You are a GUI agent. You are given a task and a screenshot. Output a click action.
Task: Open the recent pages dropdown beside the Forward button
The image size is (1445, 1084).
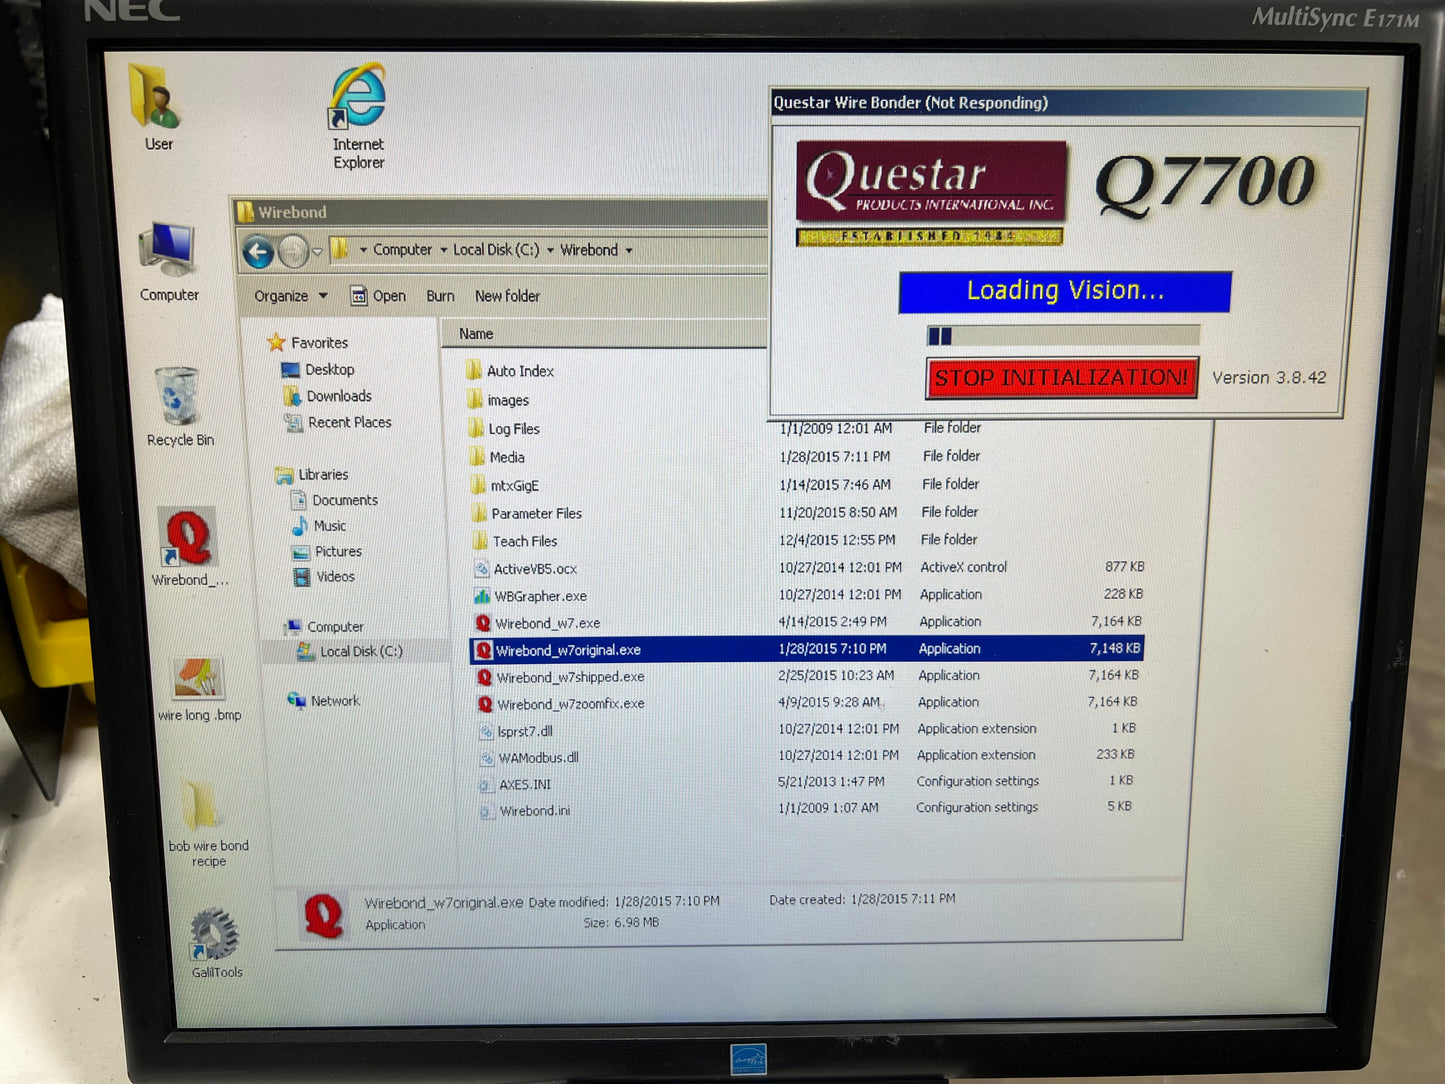316,252
